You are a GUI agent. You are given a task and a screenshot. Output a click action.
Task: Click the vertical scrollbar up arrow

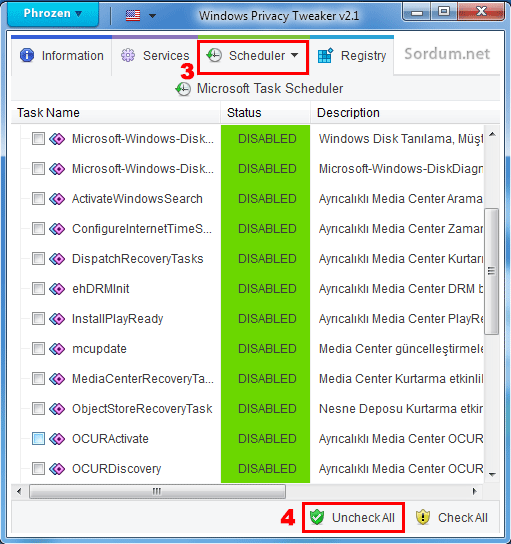(x=492, y=134)
